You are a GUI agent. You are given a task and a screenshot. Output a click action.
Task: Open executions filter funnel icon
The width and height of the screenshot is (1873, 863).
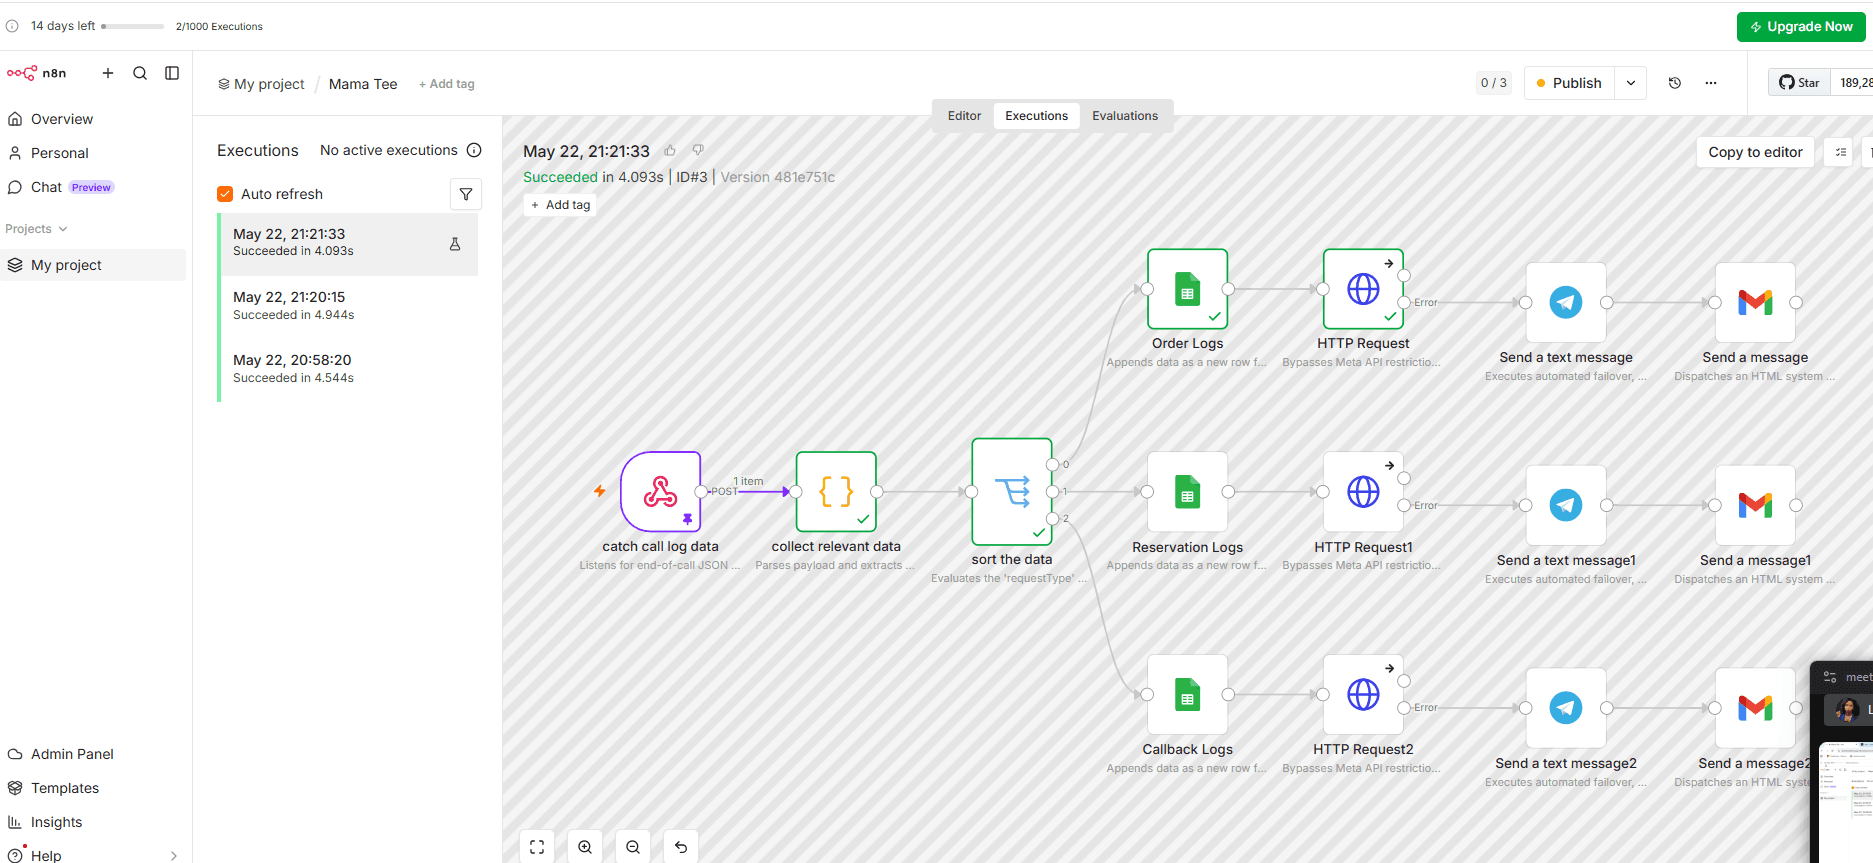click(466, 194)
